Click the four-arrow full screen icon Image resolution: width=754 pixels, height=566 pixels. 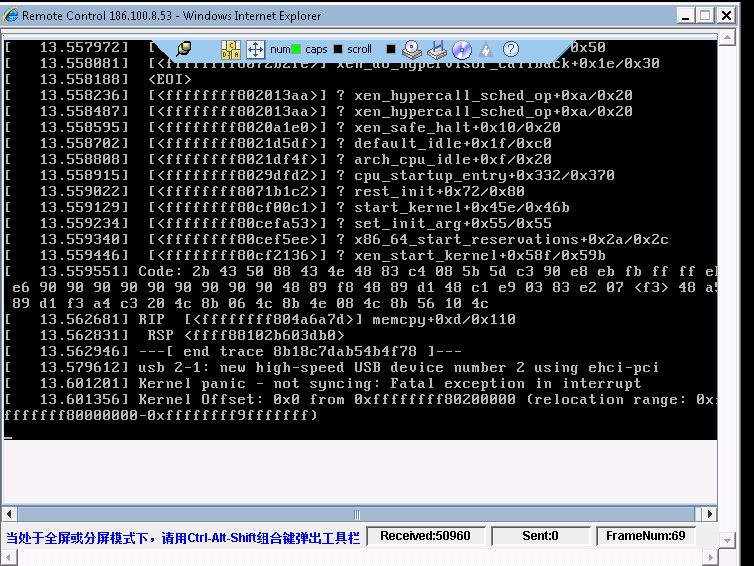pos(254,49)
